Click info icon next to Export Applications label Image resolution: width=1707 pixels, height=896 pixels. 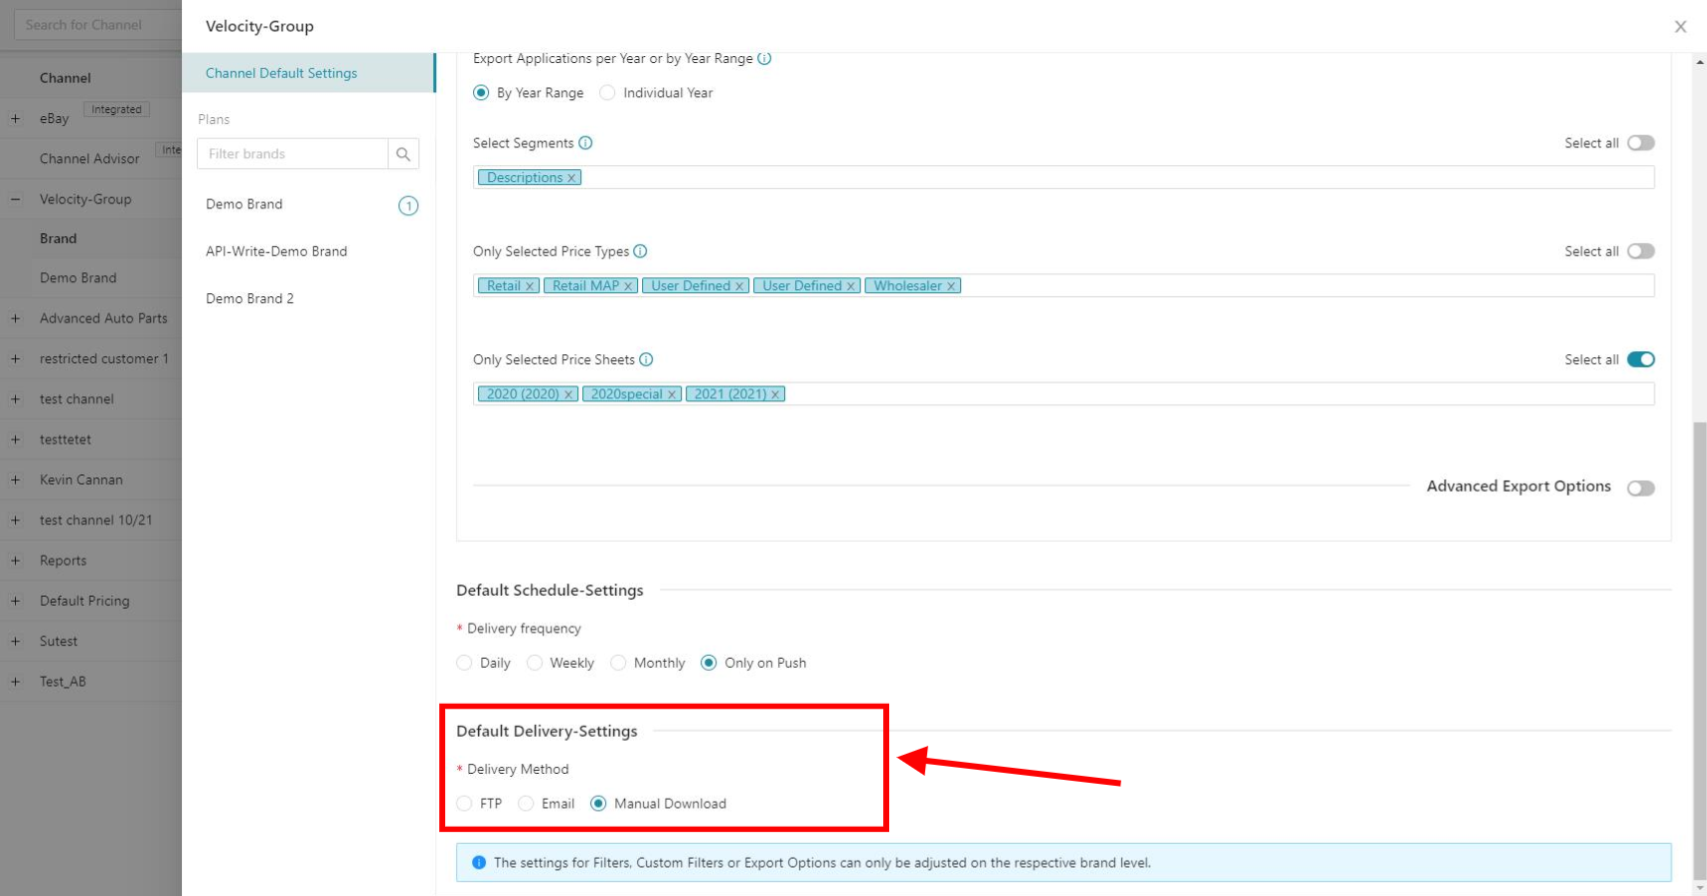pyautogui.click(x=765, y=59)
